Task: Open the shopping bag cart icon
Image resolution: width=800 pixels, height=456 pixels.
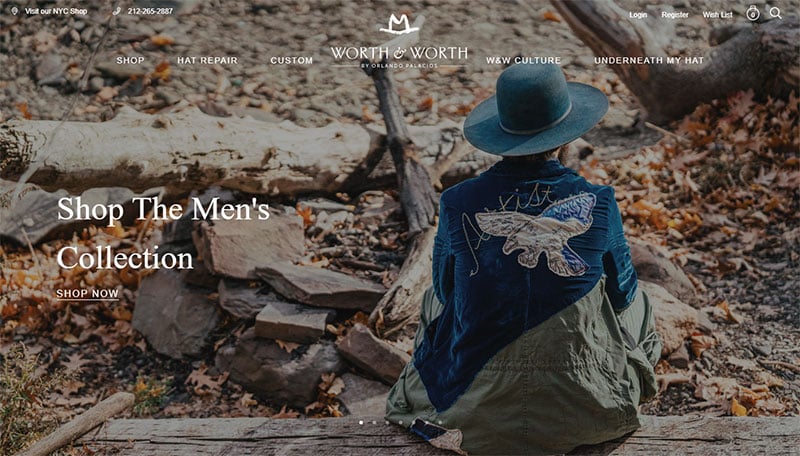Action: [753, 13]
